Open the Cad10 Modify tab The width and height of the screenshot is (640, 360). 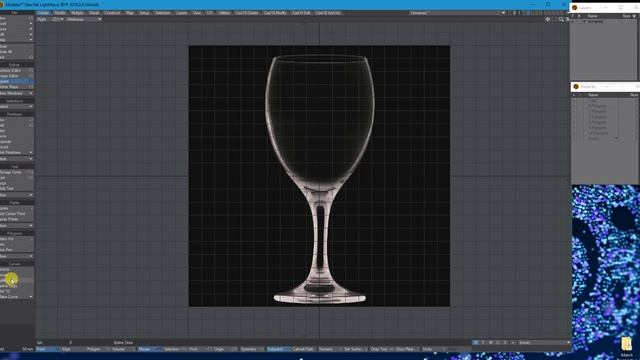(275, 13)
